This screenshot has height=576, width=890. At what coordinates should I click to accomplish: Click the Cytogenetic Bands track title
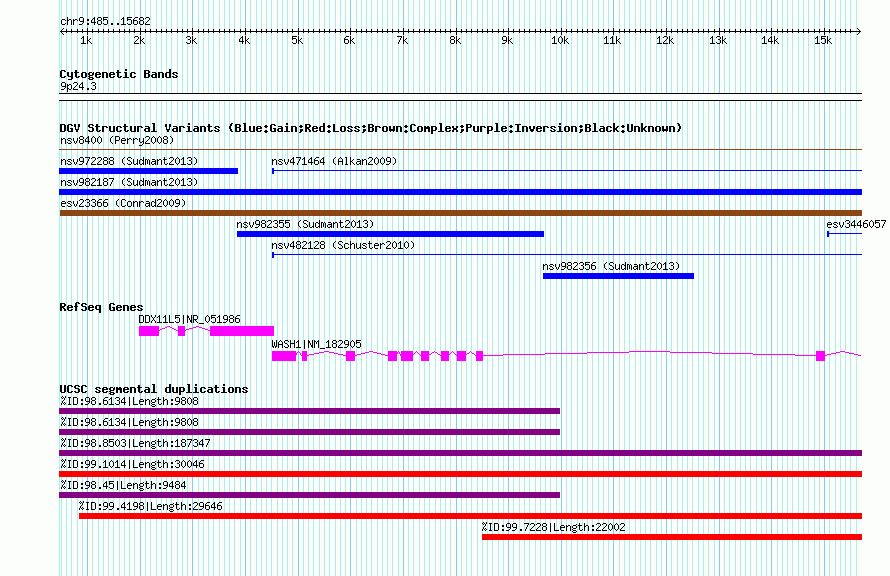click(119, 74)
